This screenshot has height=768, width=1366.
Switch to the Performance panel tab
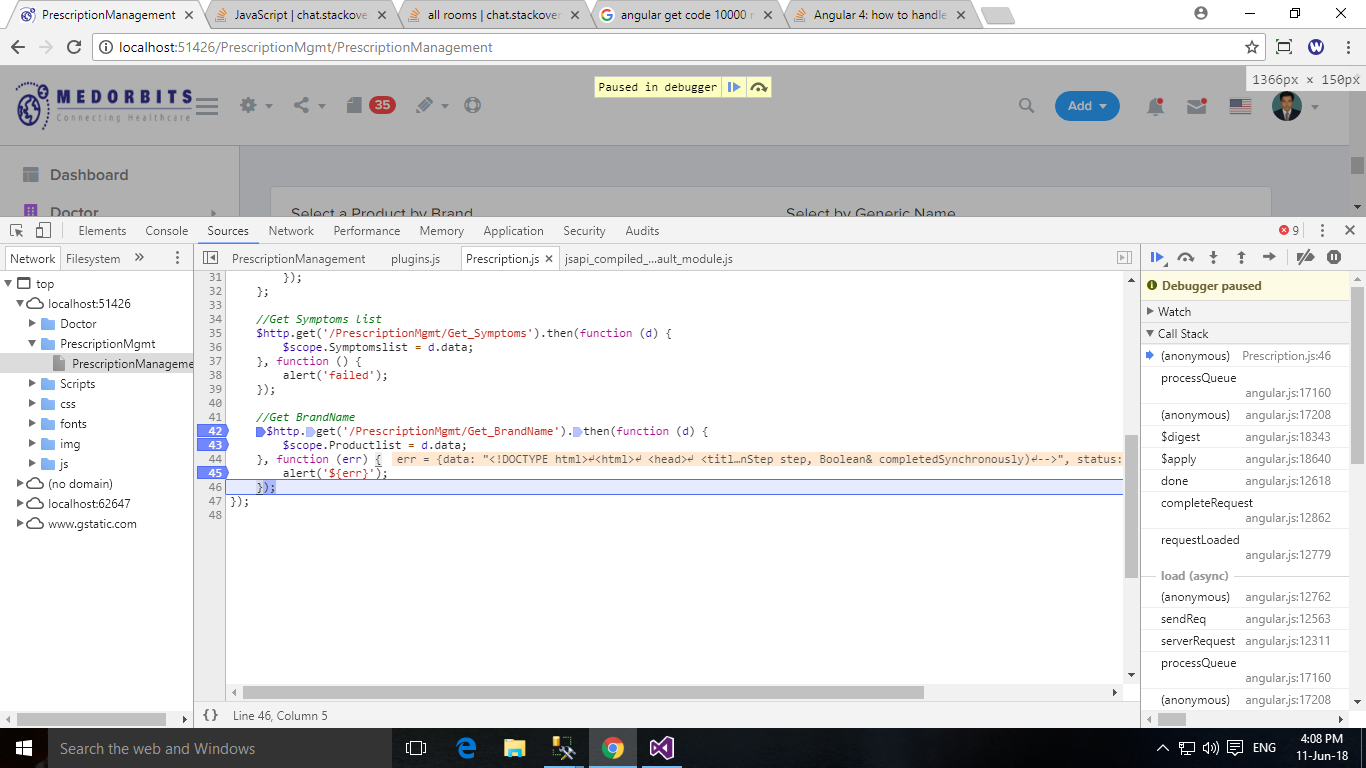click(366, 230)
